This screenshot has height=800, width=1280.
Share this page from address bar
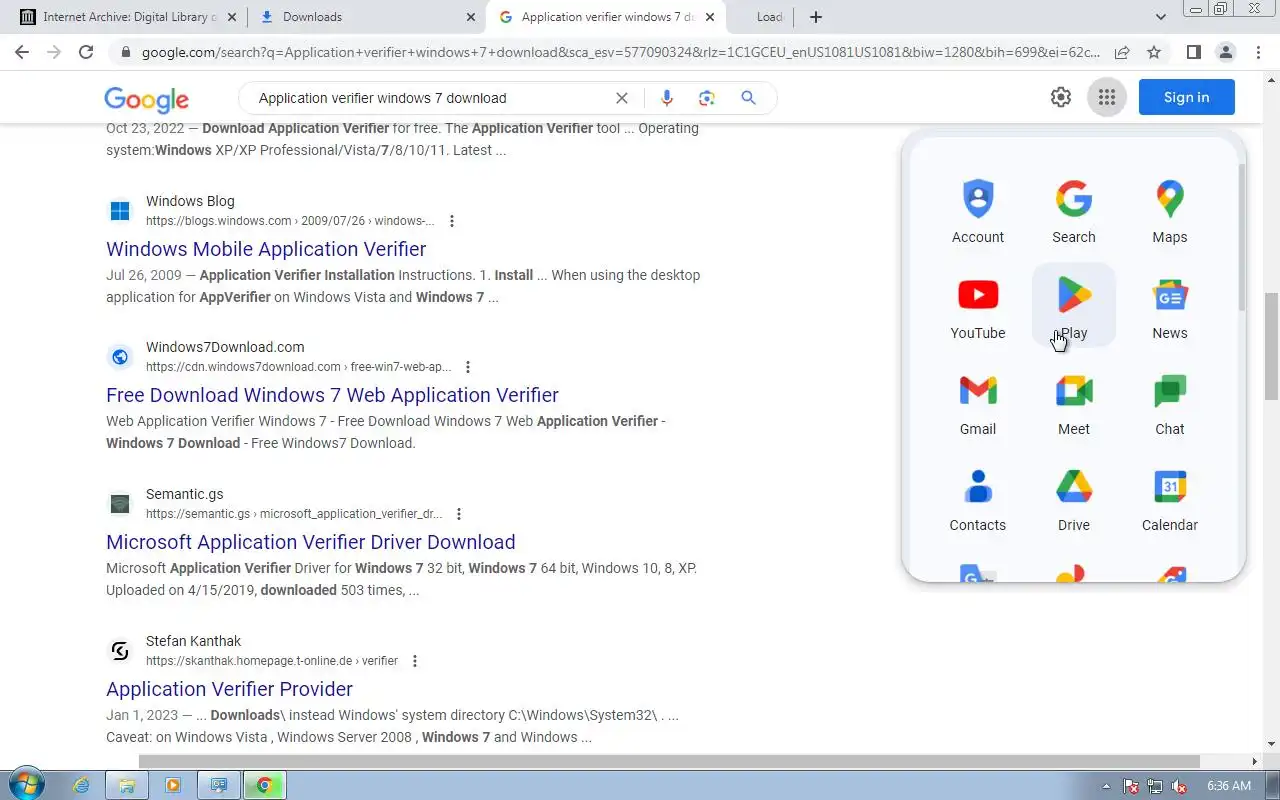pos(1122,52)
